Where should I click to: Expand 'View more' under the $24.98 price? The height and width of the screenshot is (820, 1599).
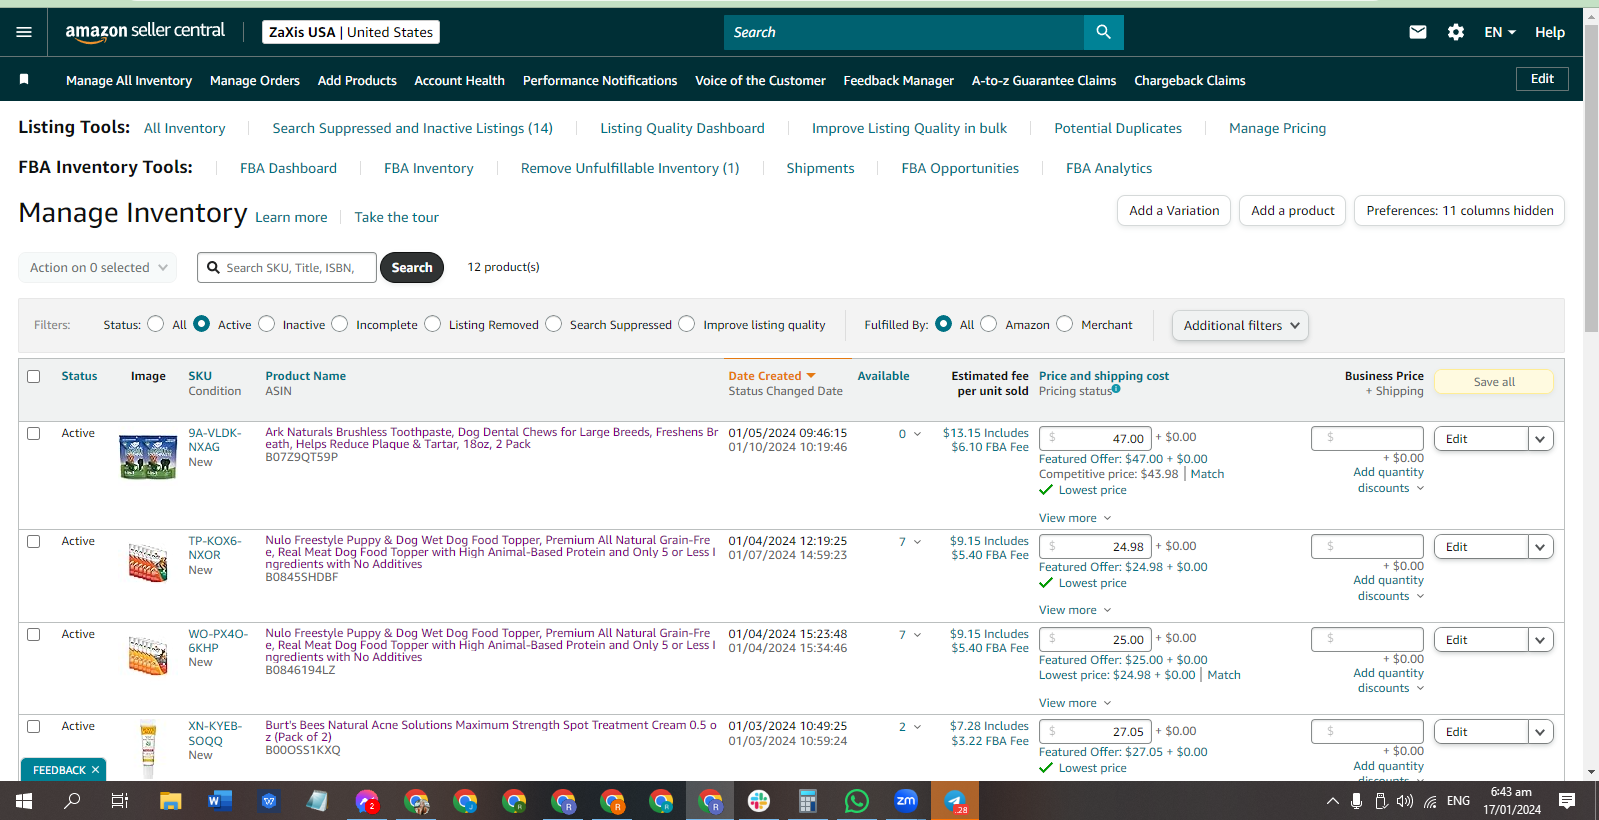(1075, 610)
